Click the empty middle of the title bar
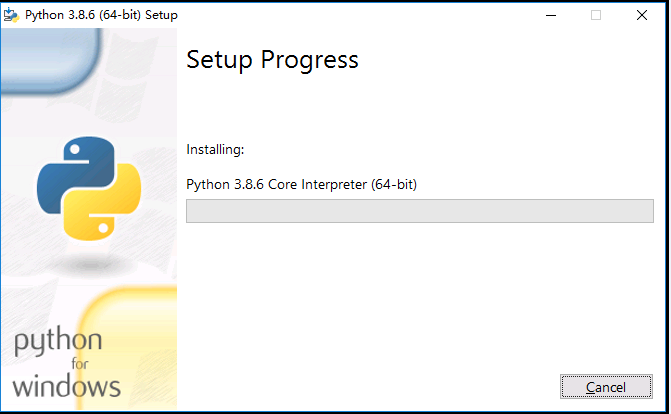Viewport: 671px width, 414px height. click(x=350, y=14)
